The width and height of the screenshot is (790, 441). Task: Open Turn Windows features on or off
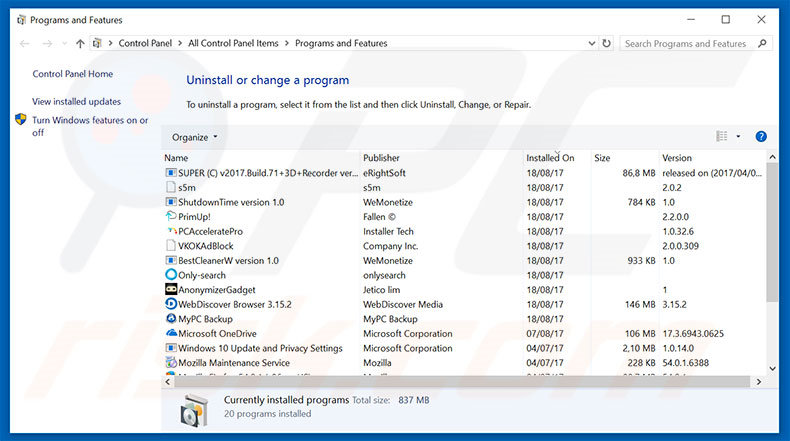tap(90, 126)
